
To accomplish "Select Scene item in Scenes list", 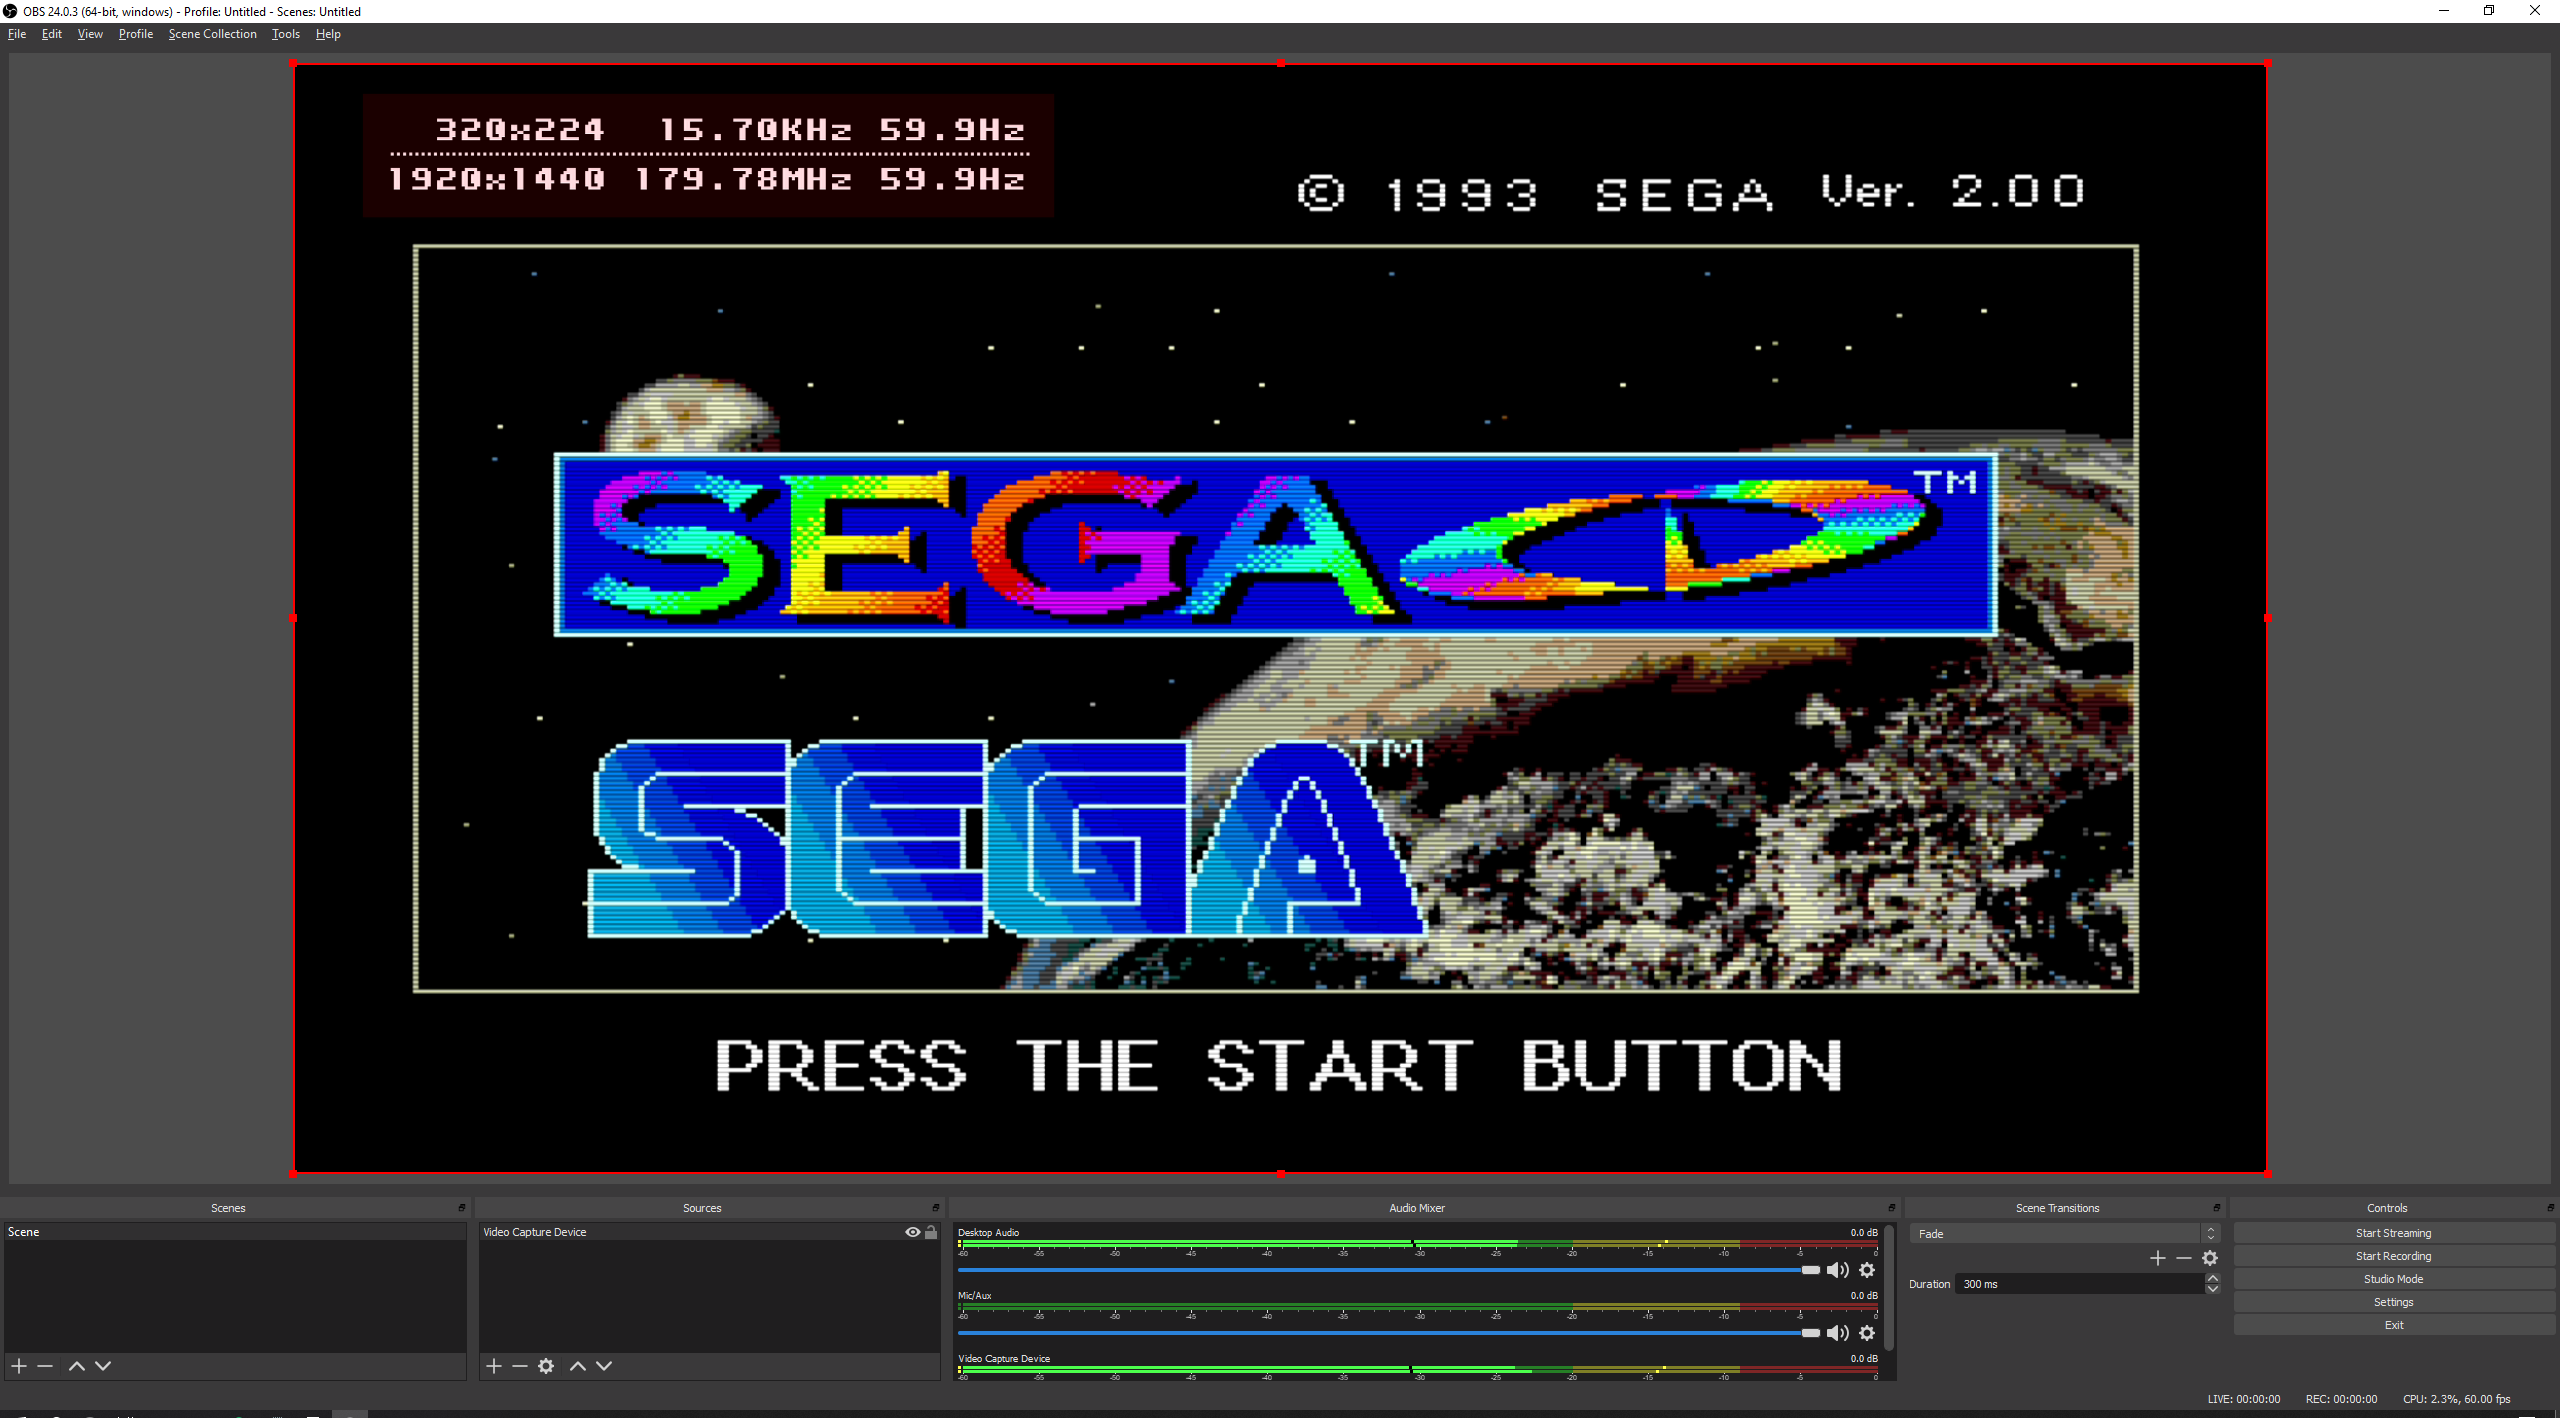I will point(235,1232).
